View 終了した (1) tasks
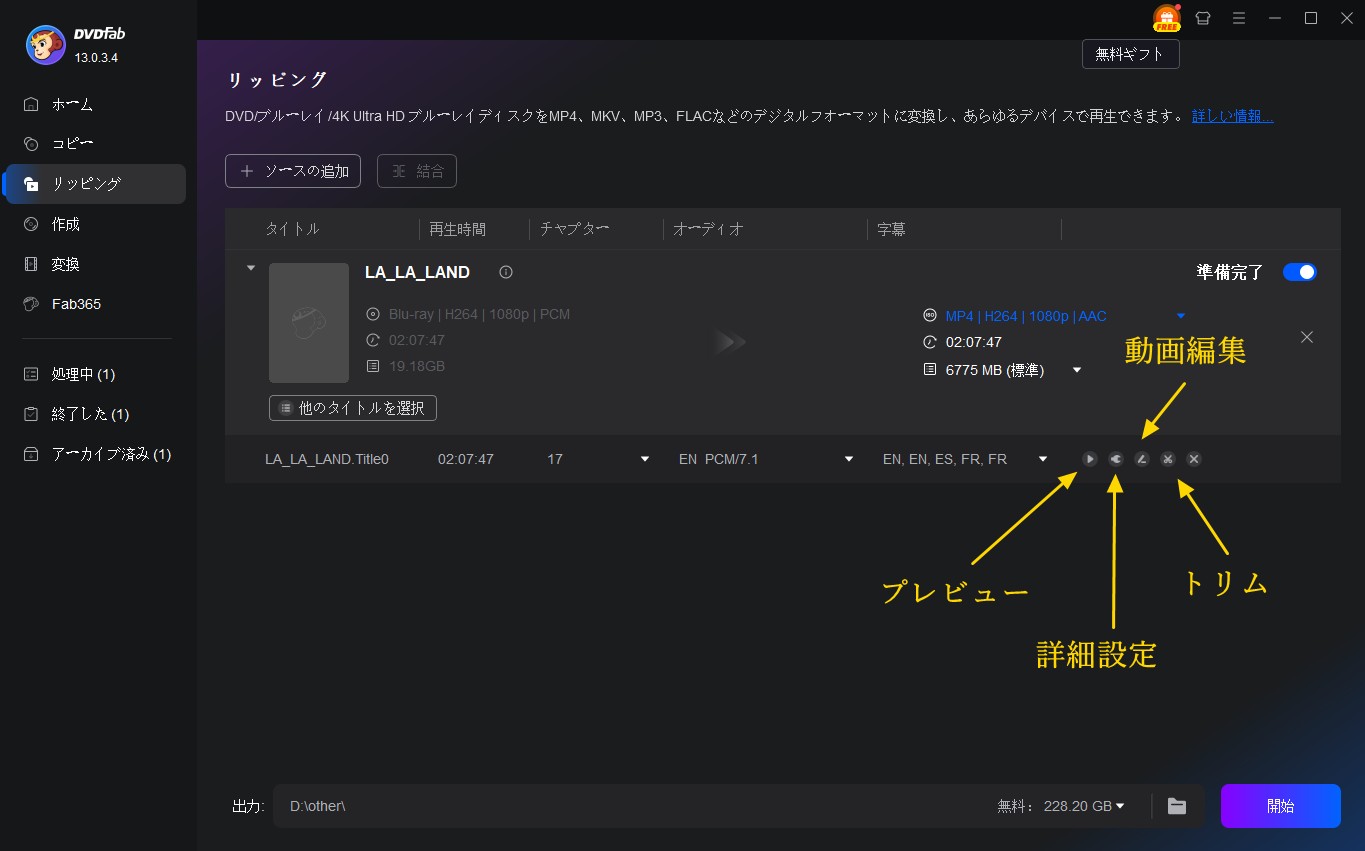This screenshot has width=1365, height=851. coord(95,414)
